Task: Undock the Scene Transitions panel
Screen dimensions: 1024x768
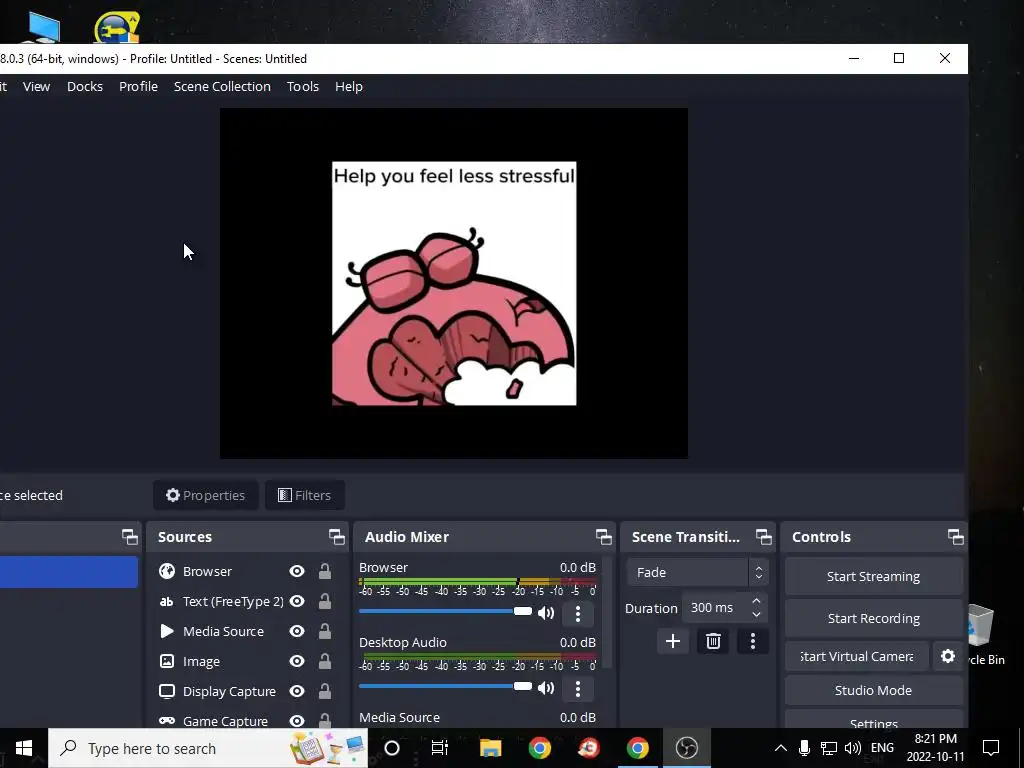Action: pos(764,537)
